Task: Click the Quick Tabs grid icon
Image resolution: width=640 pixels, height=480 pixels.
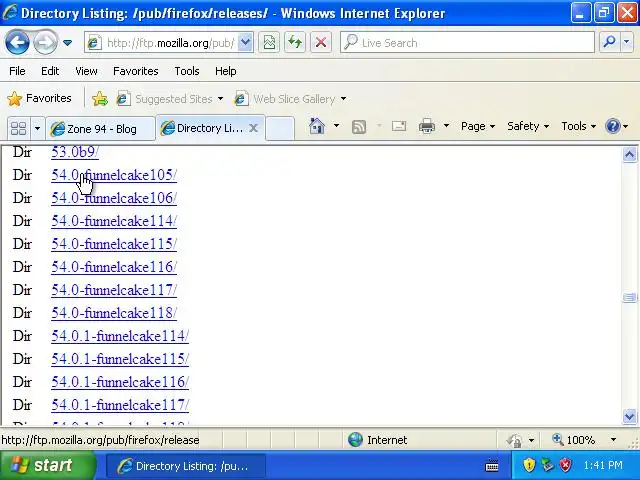Action: 18,129
